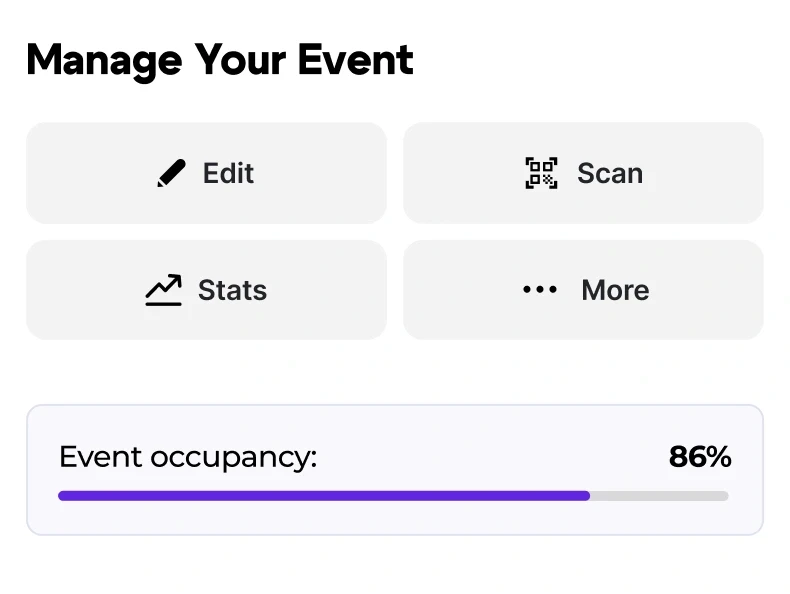The width and height of the screenshot is (790, 594).
Task: Click the Event occupancy label
Action: click(188, 458)
